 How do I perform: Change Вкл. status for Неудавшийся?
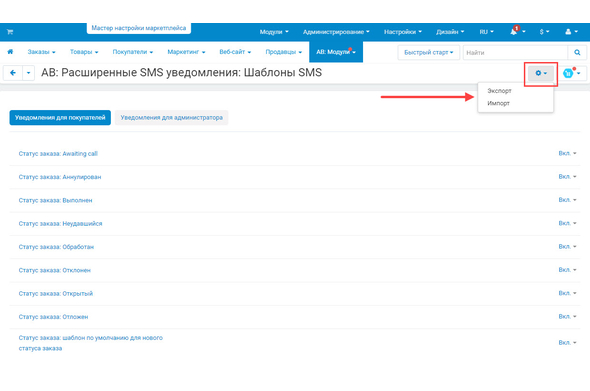pyautogui.click(x=567, y=223)
